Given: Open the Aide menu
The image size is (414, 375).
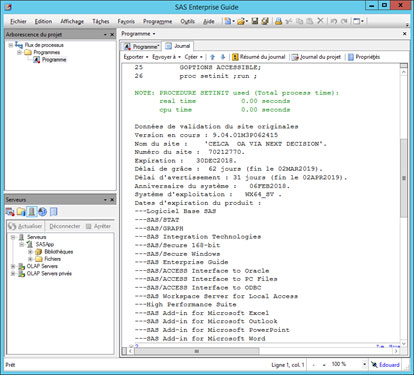Looking at the screenshot, I should (x=209, y=21).
